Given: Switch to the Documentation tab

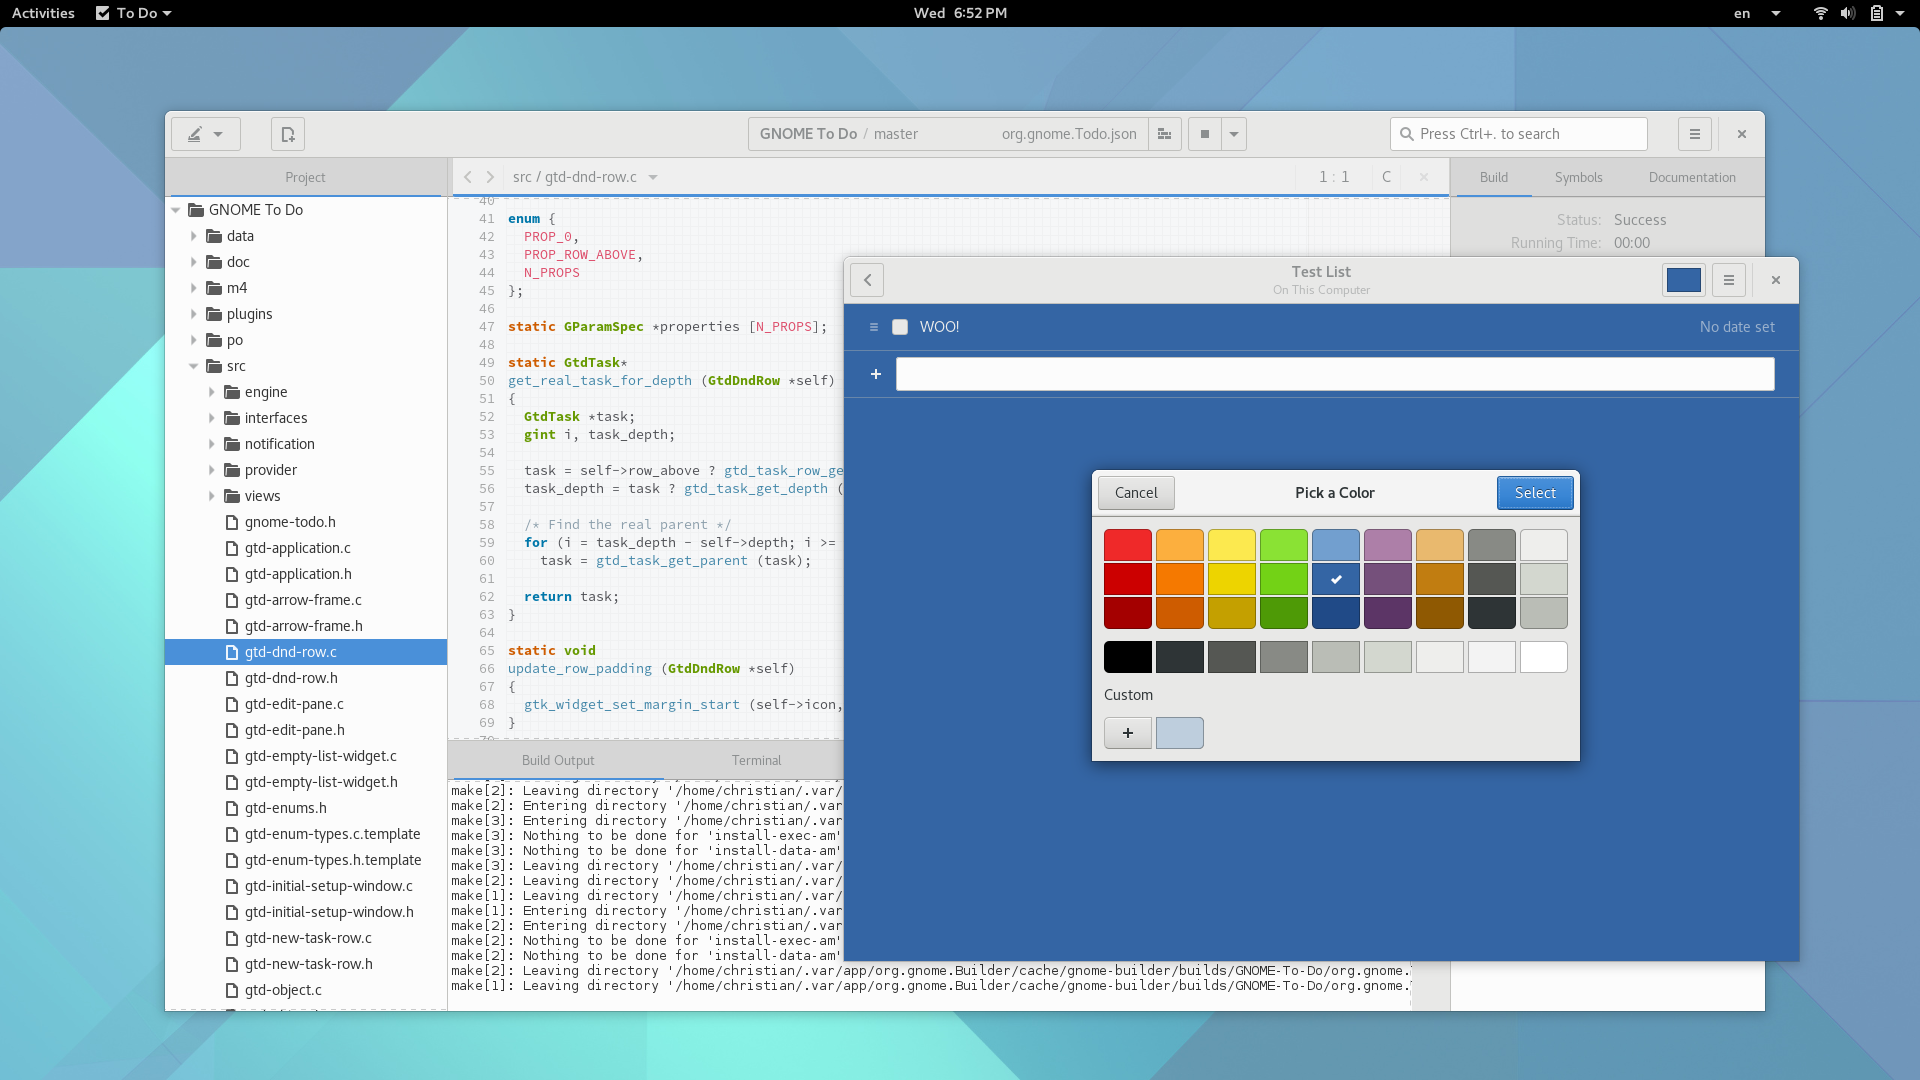Looking at the screenshot, I should pos(1692,177).
